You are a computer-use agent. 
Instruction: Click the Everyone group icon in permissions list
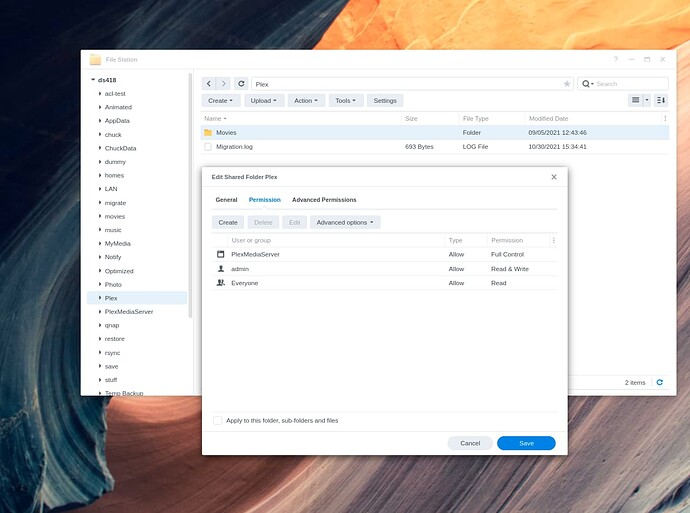[221, 283]
